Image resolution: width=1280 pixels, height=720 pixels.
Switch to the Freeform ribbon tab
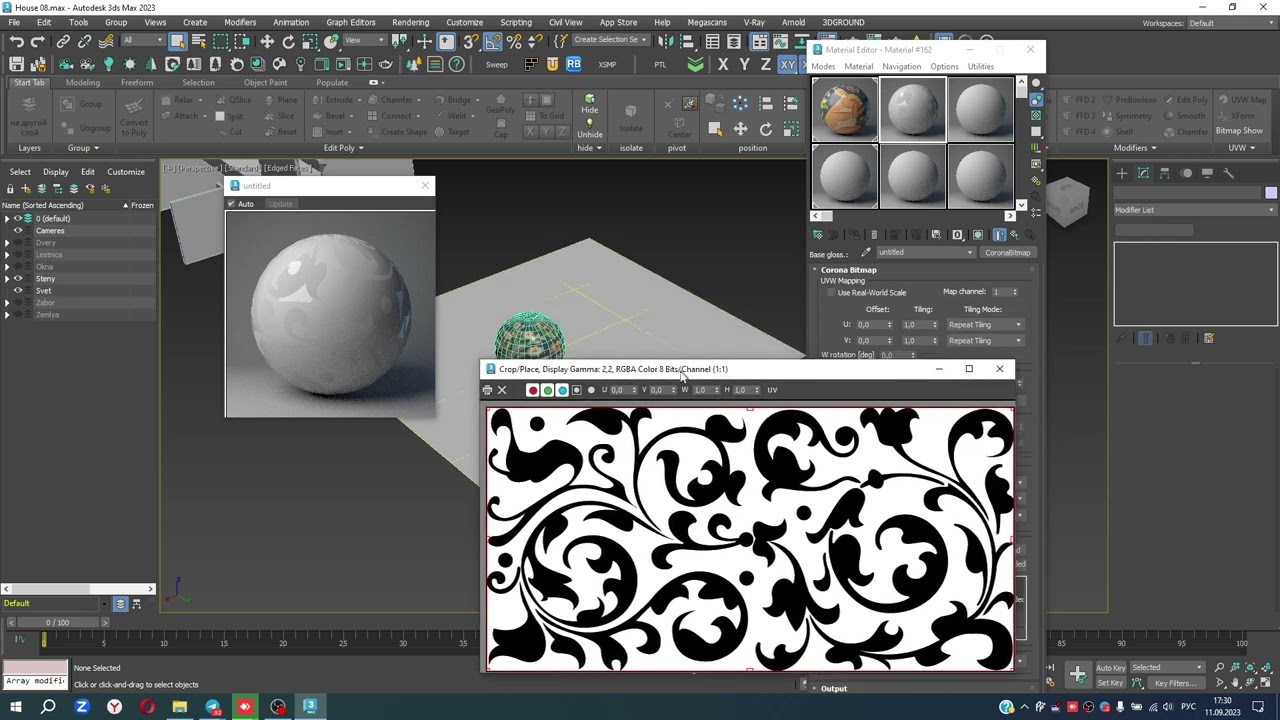137,83
